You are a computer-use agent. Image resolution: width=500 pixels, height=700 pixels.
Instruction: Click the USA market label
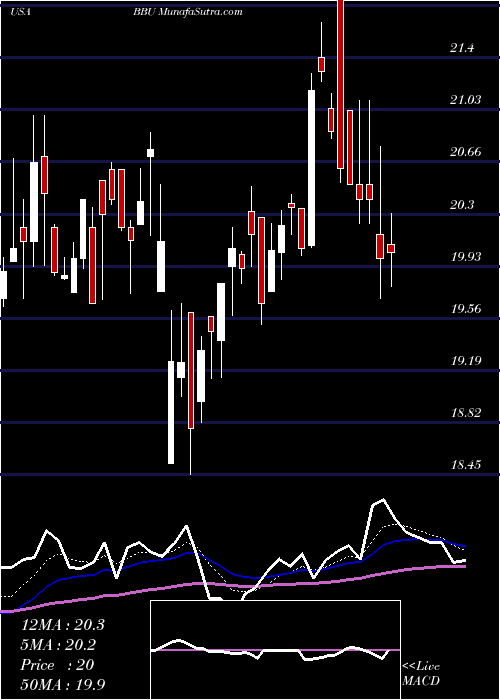pyautogui.click(x=20, y=12)
